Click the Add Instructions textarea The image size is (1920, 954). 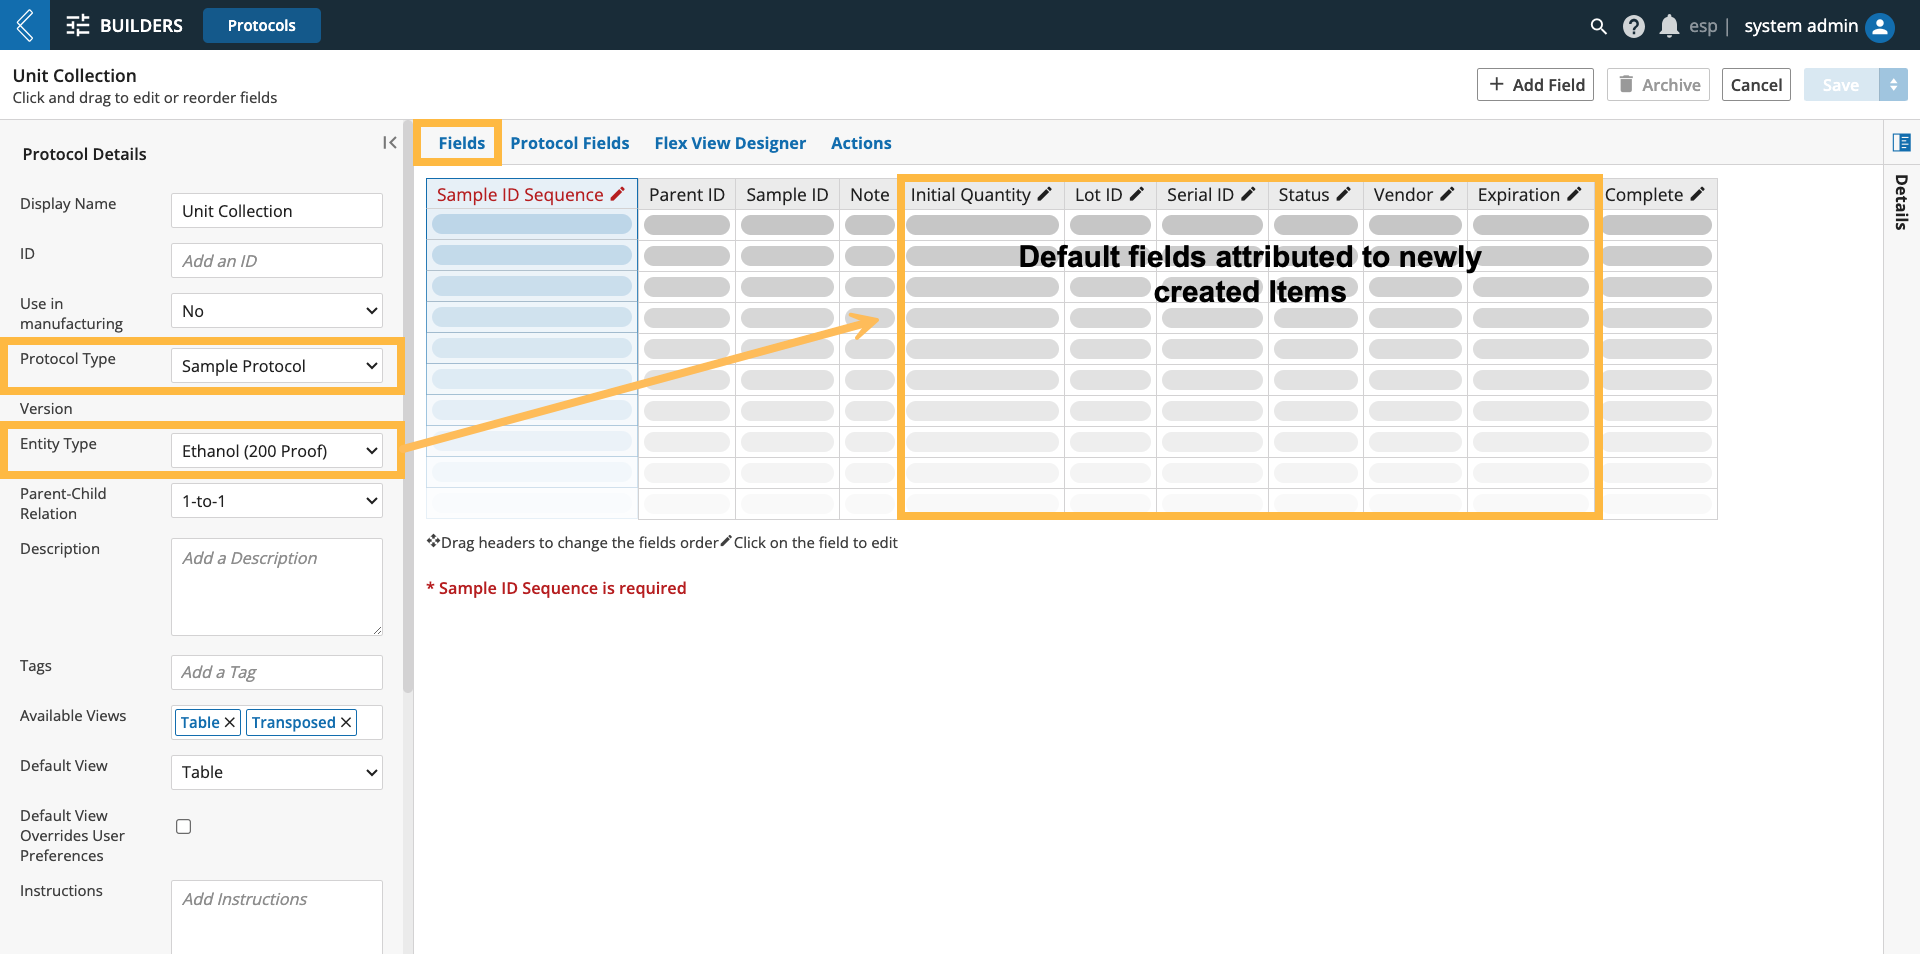tap(277, 917)
